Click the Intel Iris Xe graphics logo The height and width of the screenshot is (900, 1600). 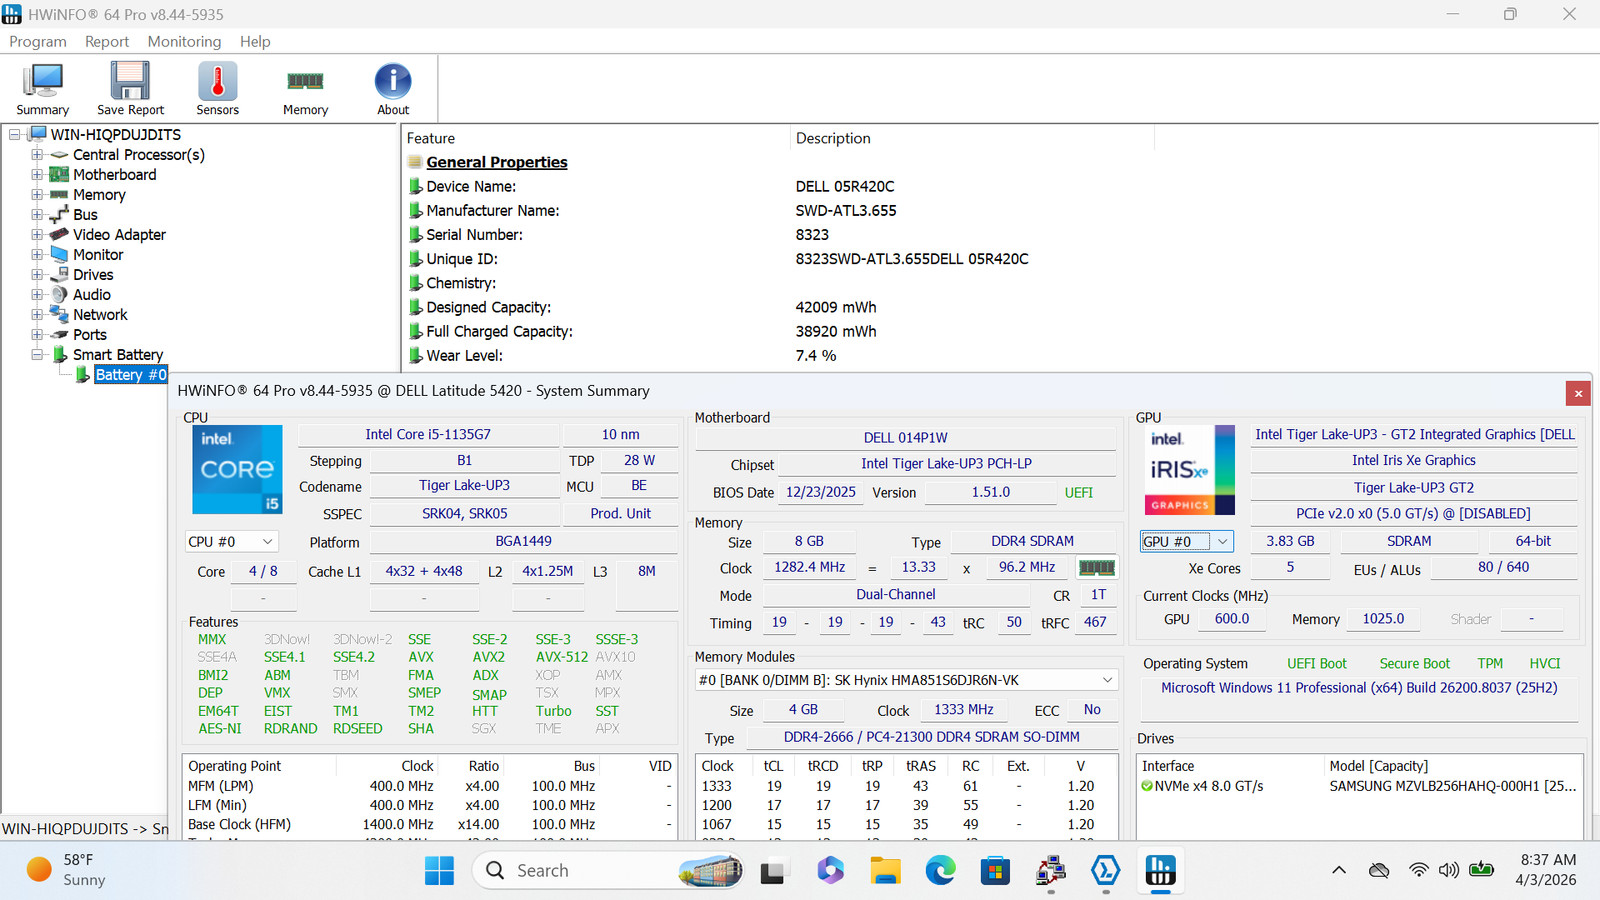click(1189, 469)
